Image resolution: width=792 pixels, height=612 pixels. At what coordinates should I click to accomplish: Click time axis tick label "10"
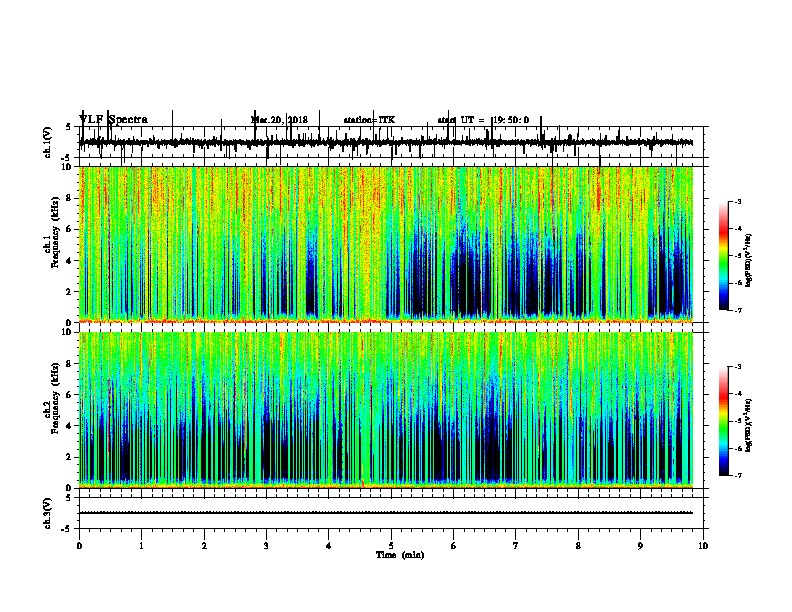point(703,546)
